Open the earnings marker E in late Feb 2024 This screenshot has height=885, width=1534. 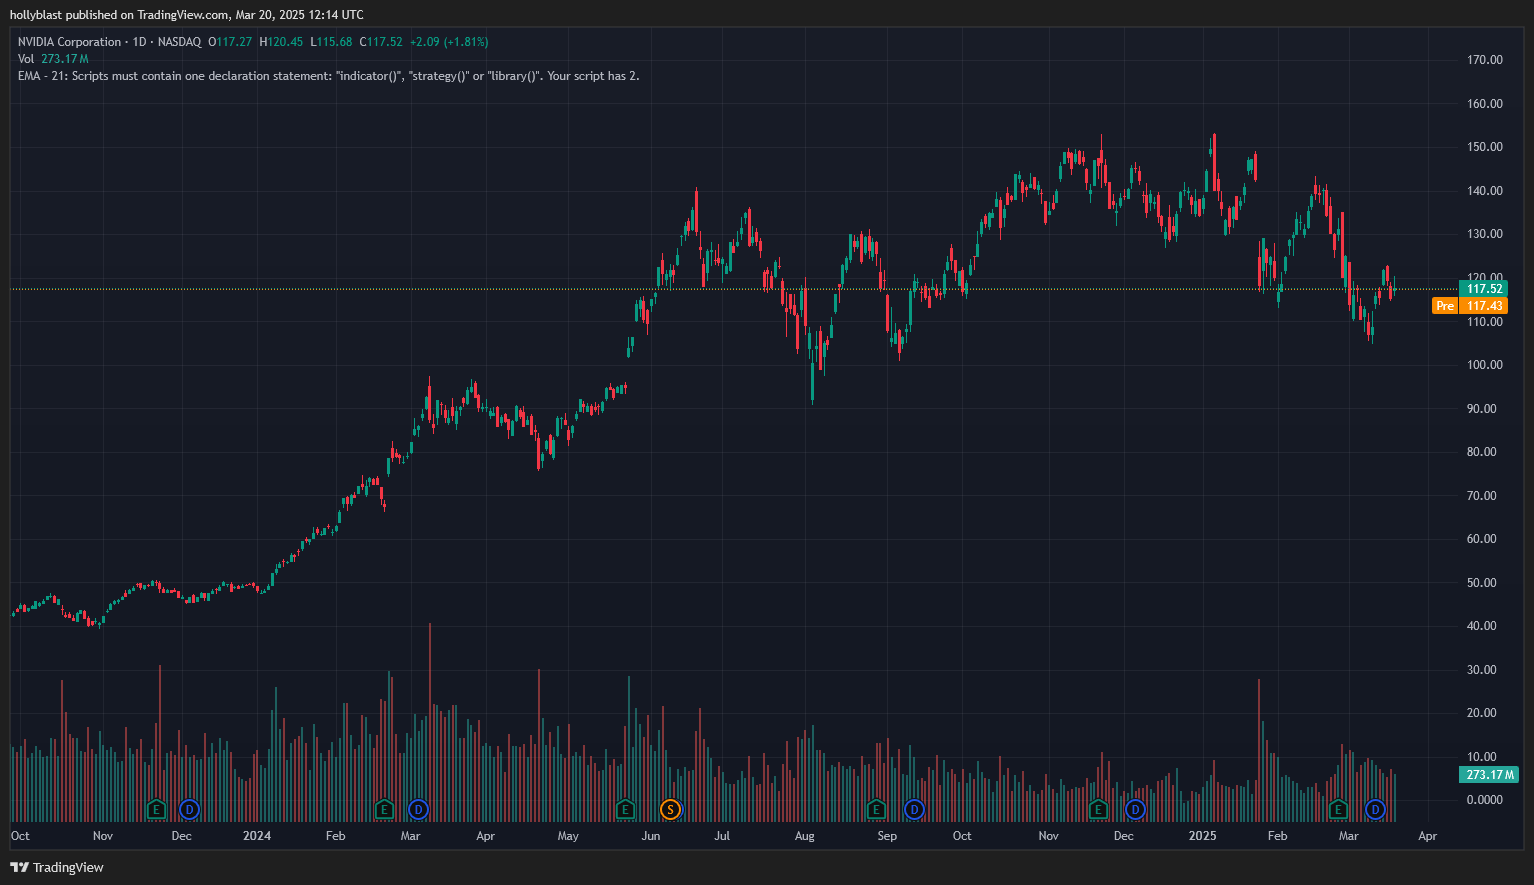(x=384, y=809)
